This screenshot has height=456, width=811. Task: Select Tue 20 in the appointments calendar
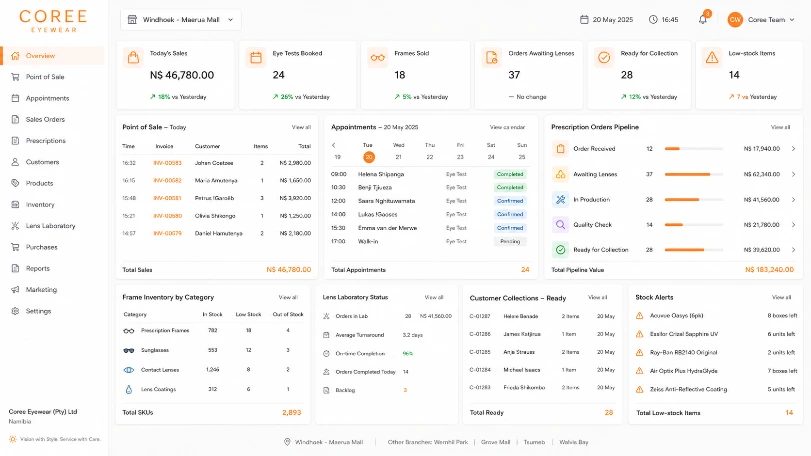tap(368, 157)
